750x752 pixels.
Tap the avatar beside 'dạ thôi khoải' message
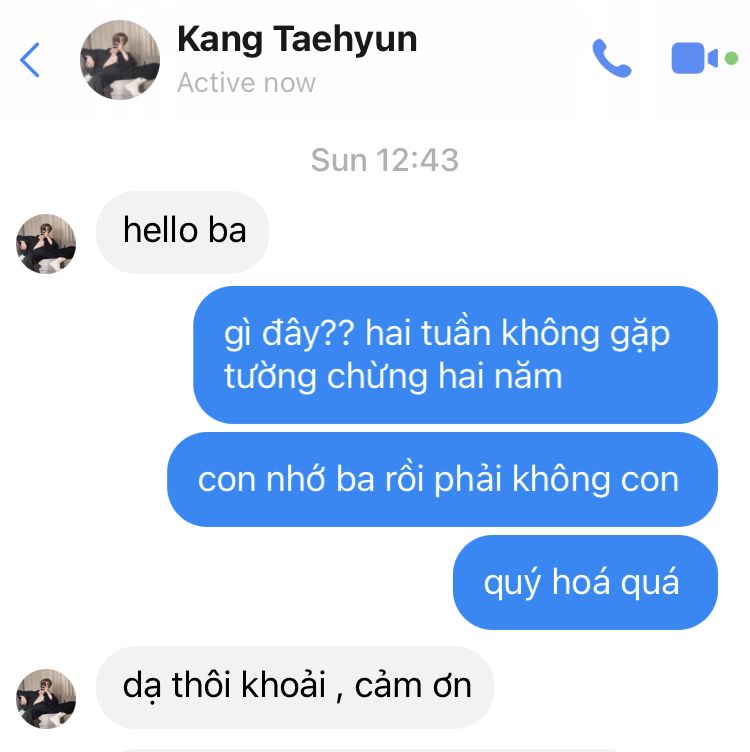[x=46, y=699]
